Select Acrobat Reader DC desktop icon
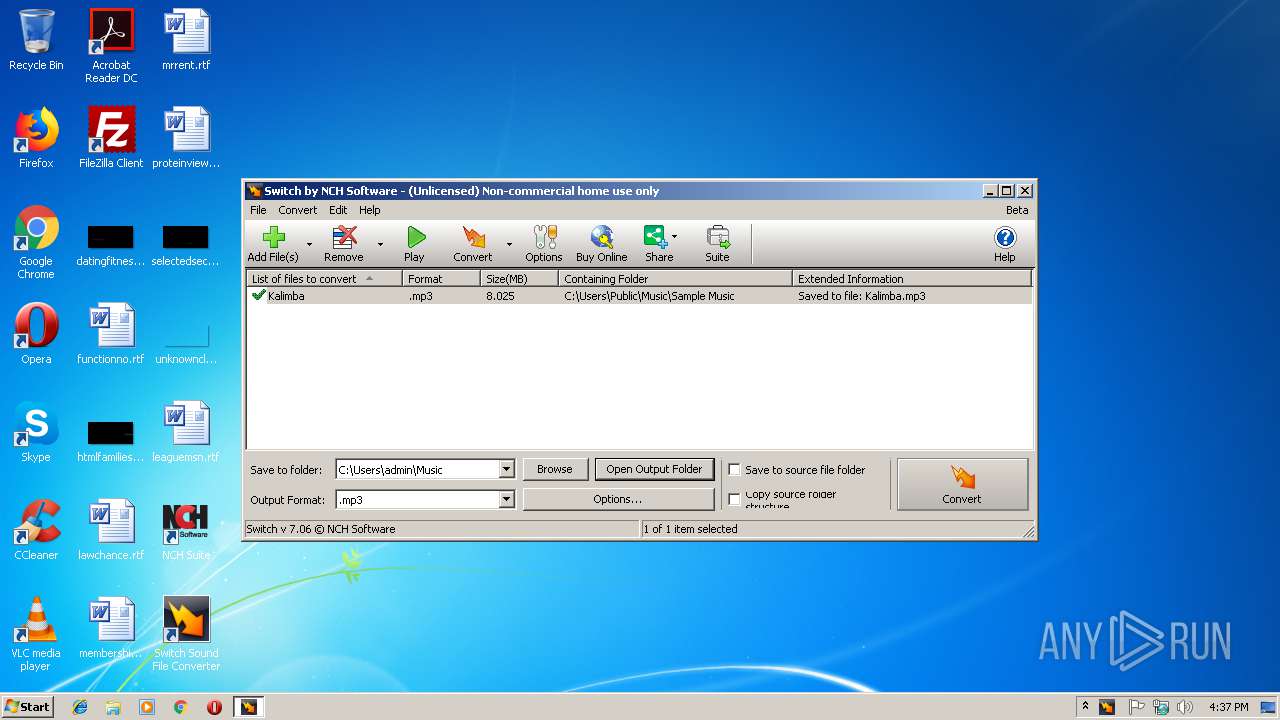The height and width of the screenshot is (720, 1280). (111, 46)
